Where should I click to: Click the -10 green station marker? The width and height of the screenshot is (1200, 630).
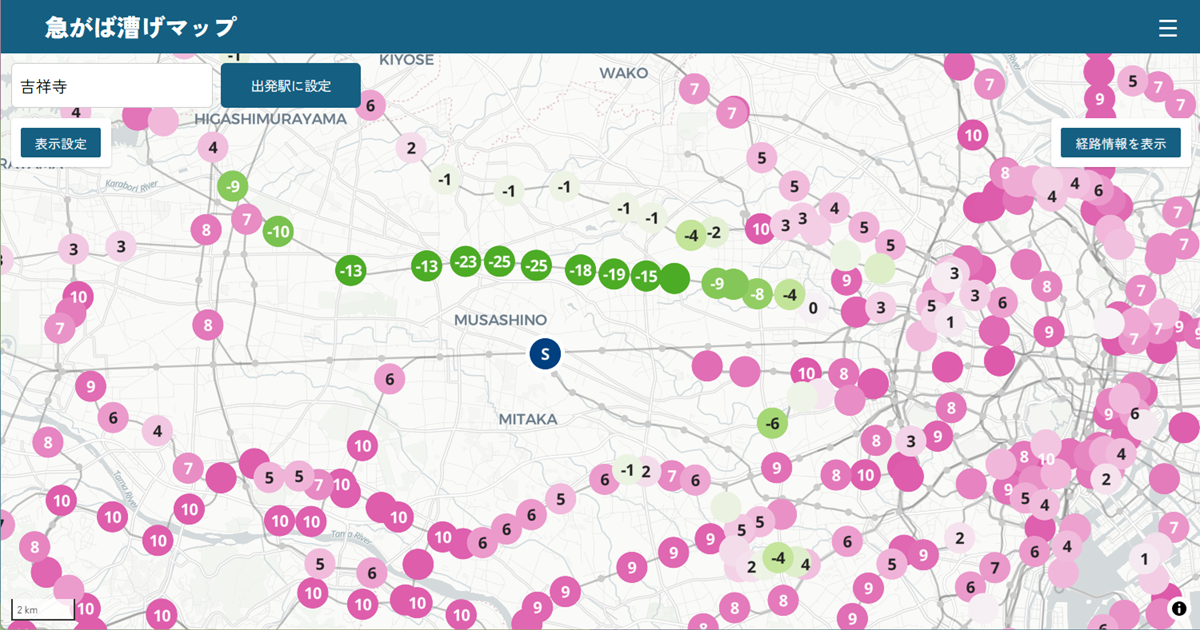(x=279, y=232)
